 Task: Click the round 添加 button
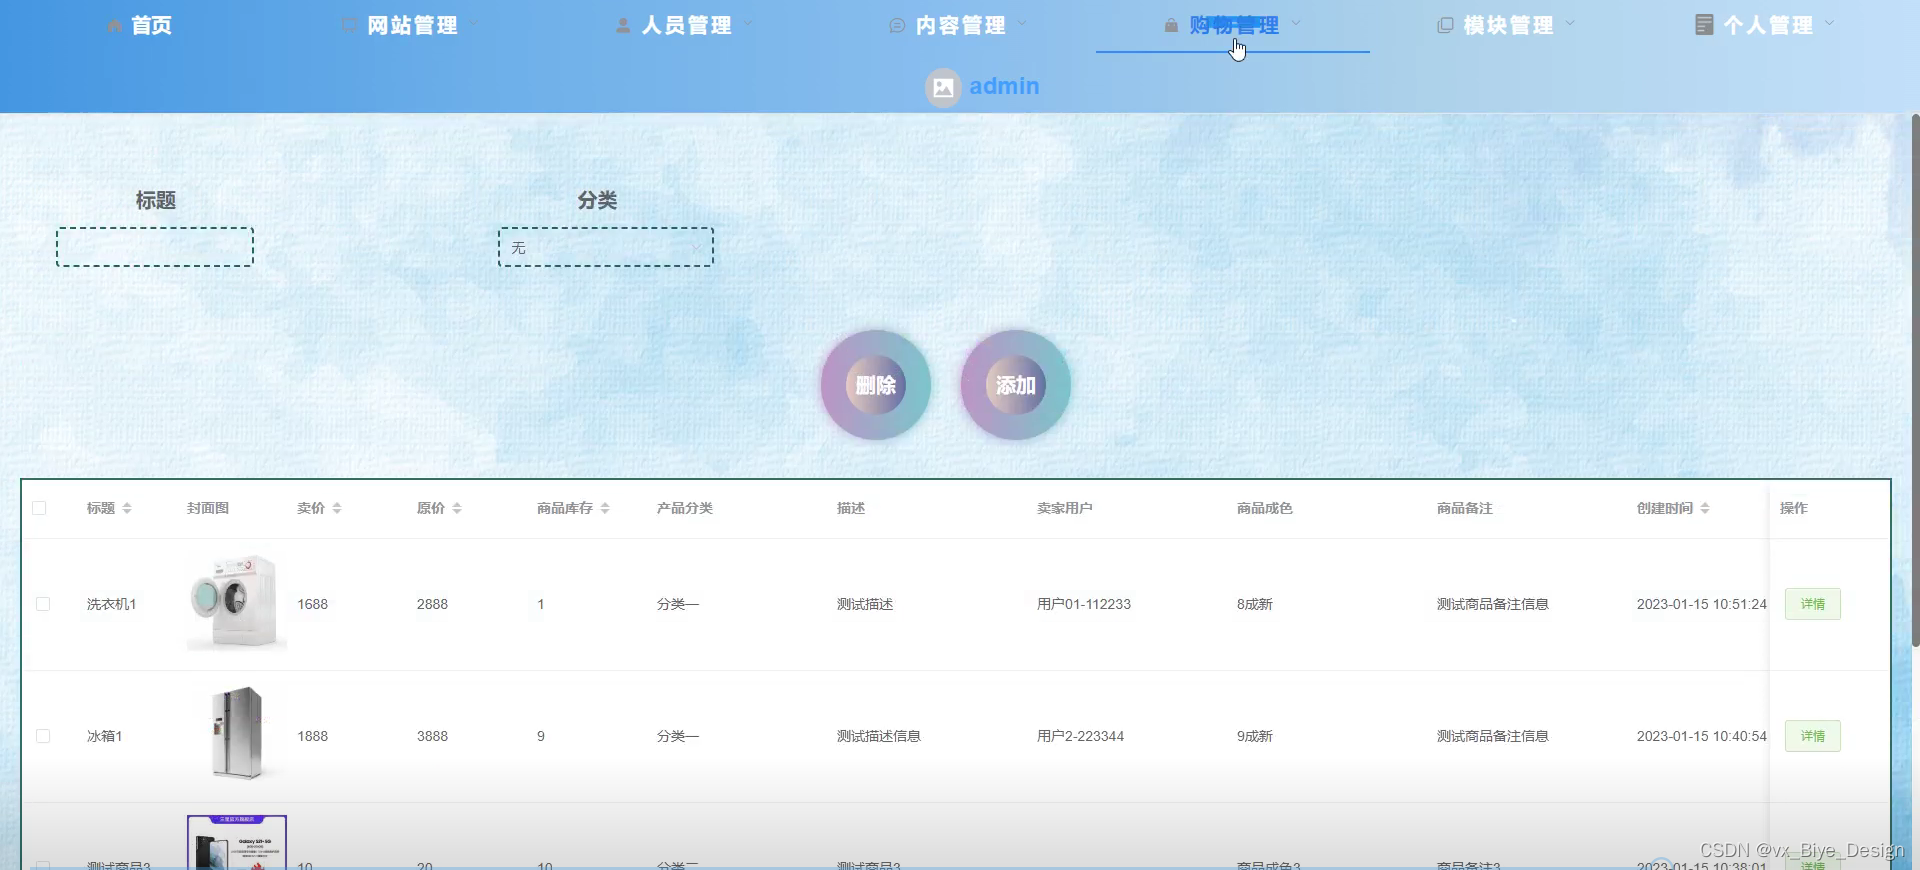(x=1016, y=385)
